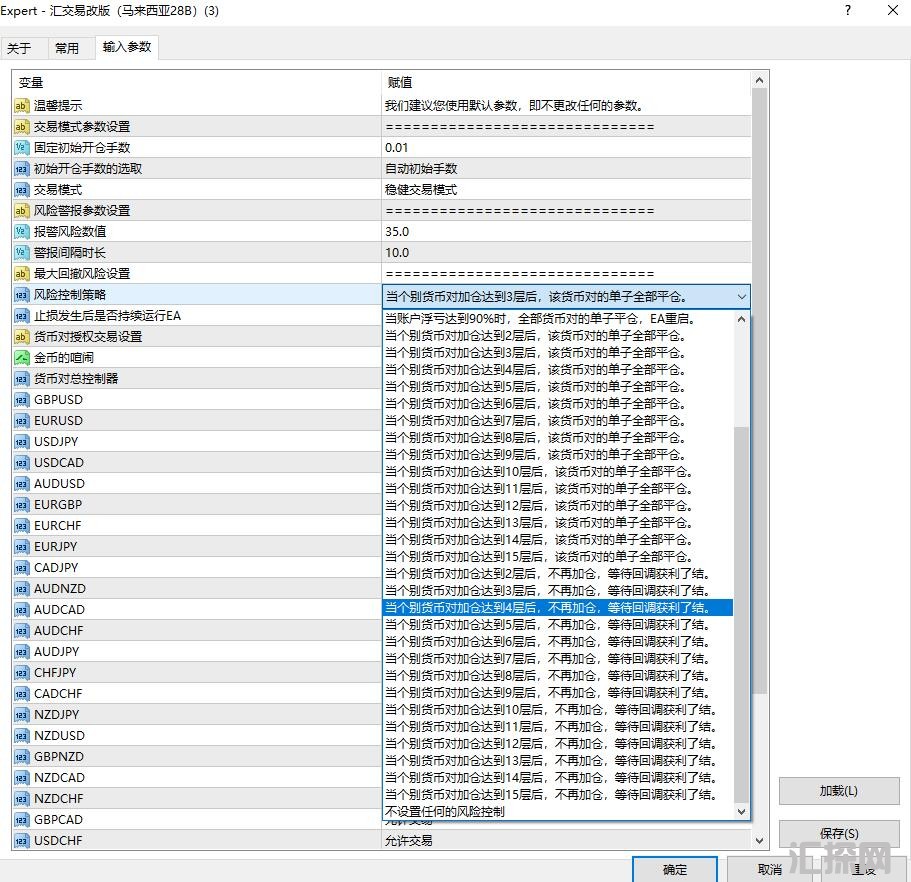Click the icon beside 报警风险数值
The height and width of the screenshot is (882, 911).
(21, 232)
